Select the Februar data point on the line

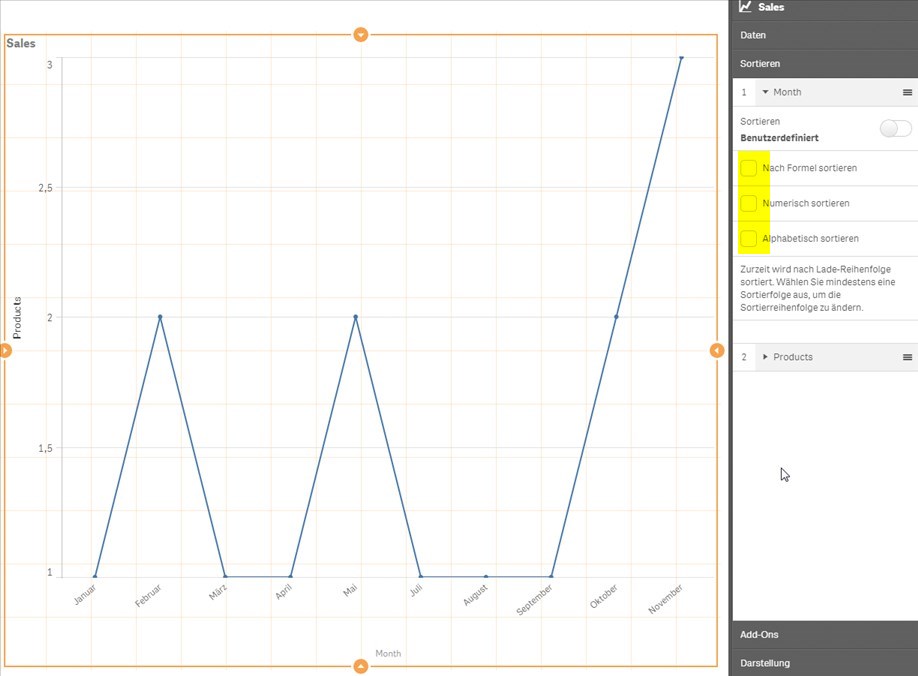click(x=160, y=317)
